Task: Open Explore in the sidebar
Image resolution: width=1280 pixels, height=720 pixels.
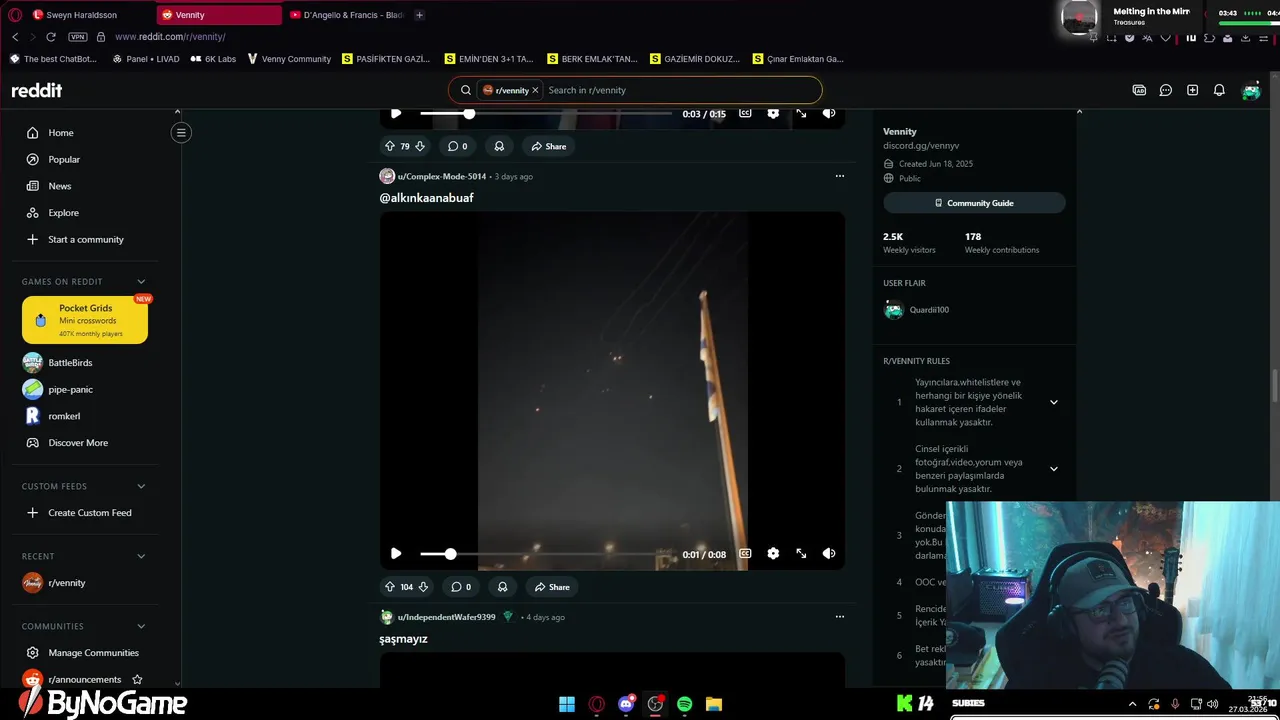Action: coord(63,213)
